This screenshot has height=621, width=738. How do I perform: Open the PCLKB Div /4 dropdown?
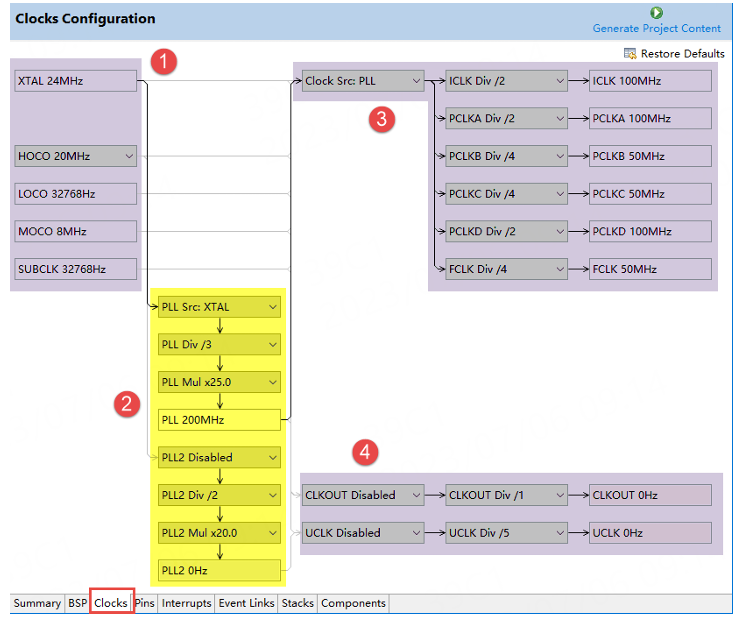(x=506, y=156)
